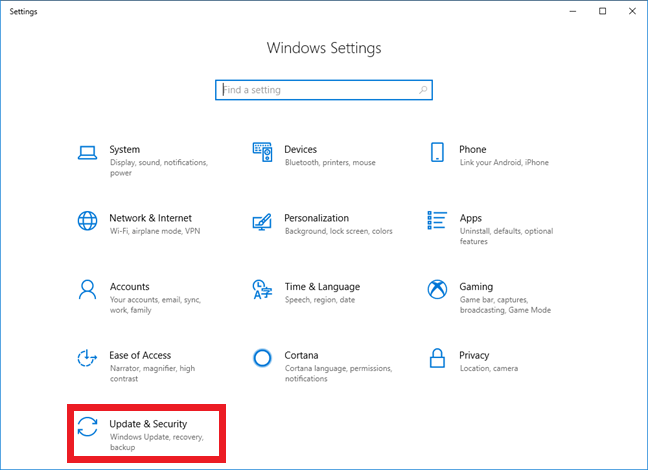648x470 pixels.
Task: Click 'Speech, region, date' description
Action: click(320, 300)
